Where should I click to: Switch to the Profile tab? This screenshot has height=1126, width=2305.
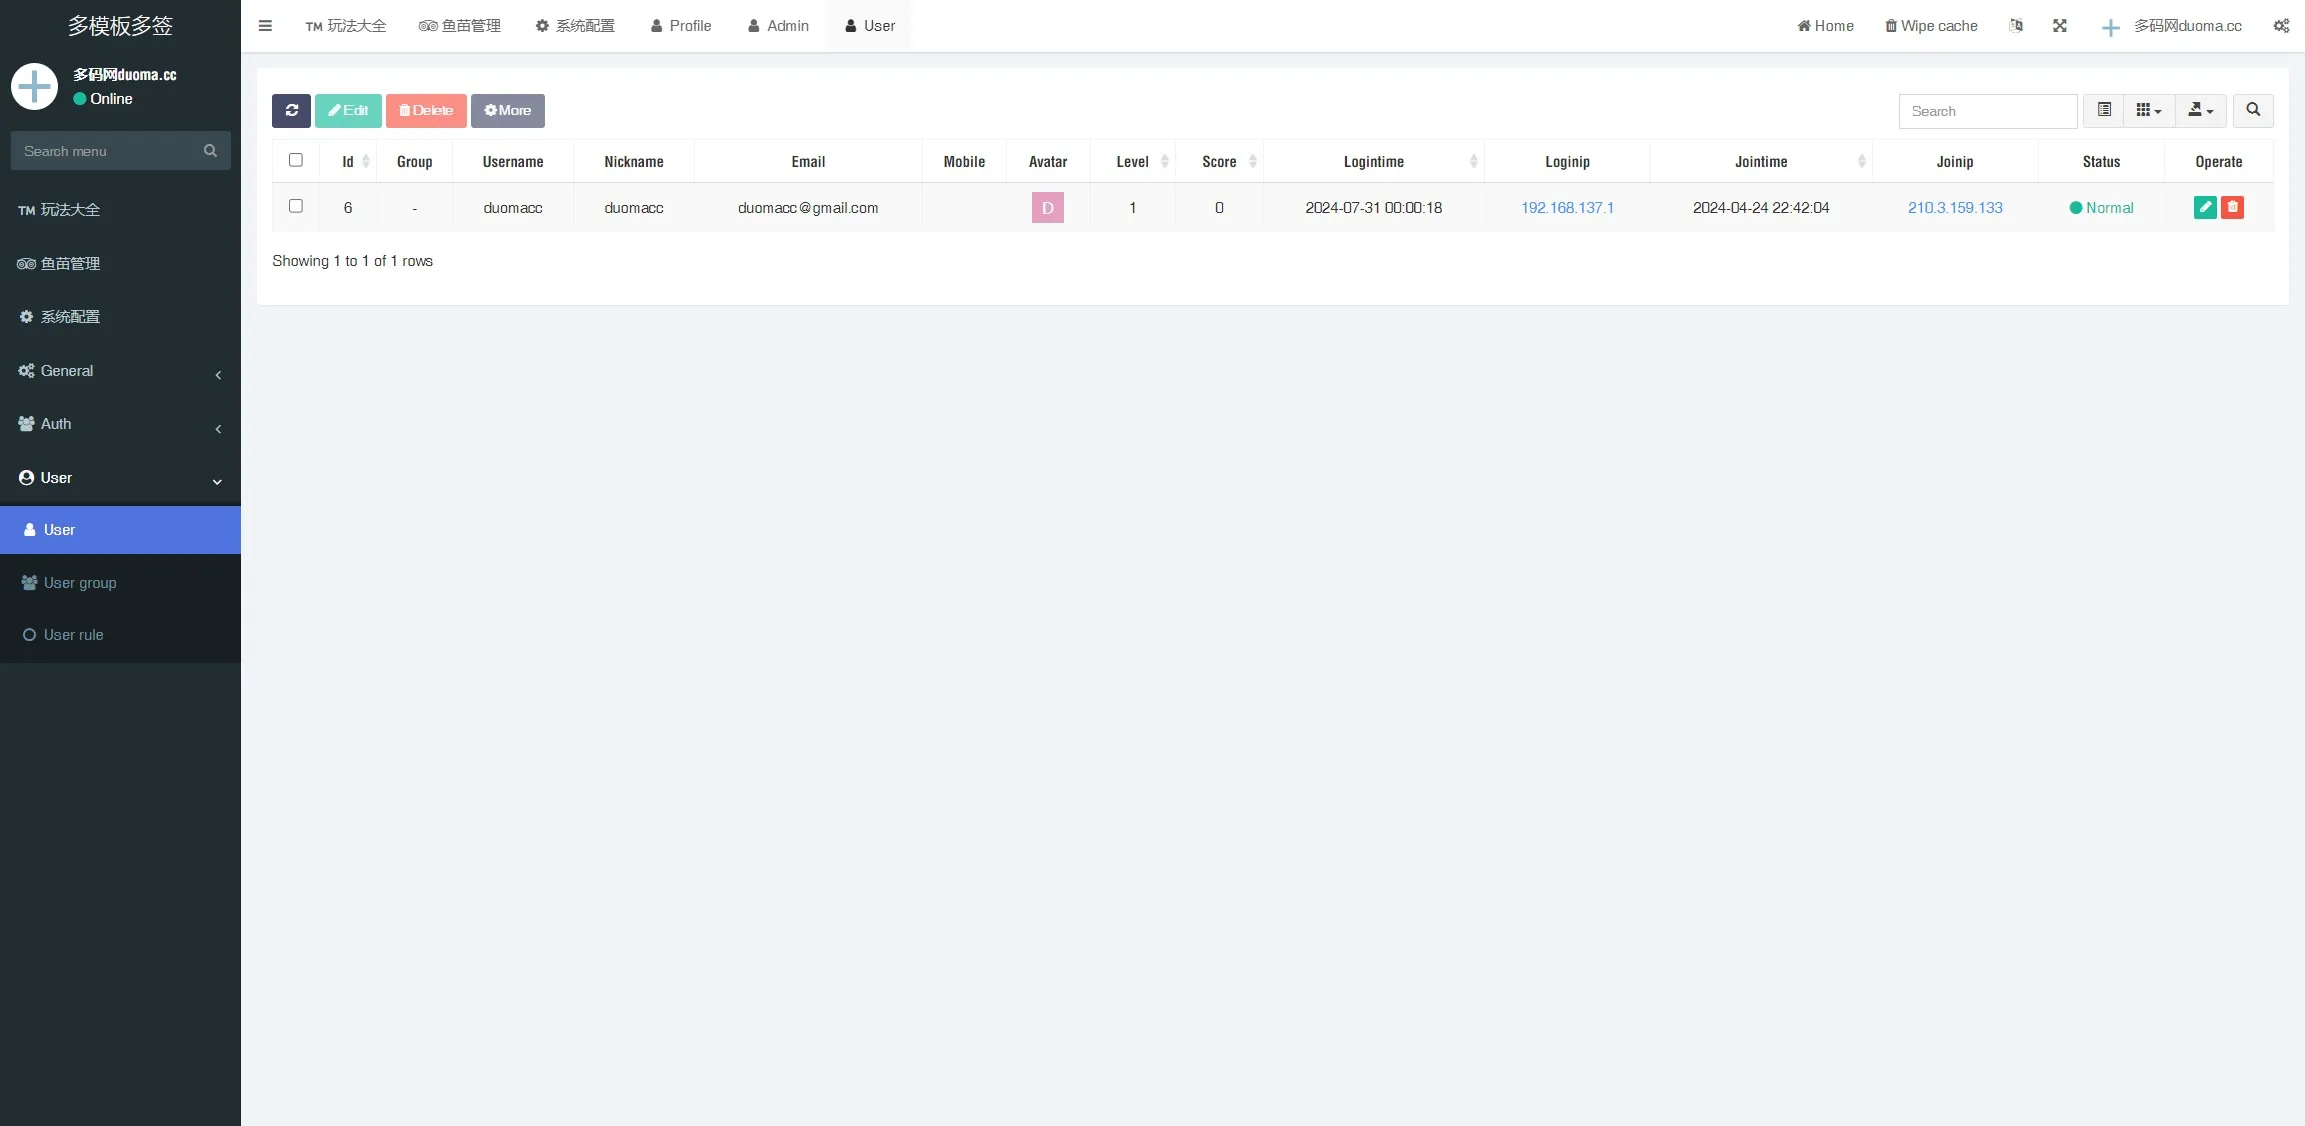(x=681, y=26)
